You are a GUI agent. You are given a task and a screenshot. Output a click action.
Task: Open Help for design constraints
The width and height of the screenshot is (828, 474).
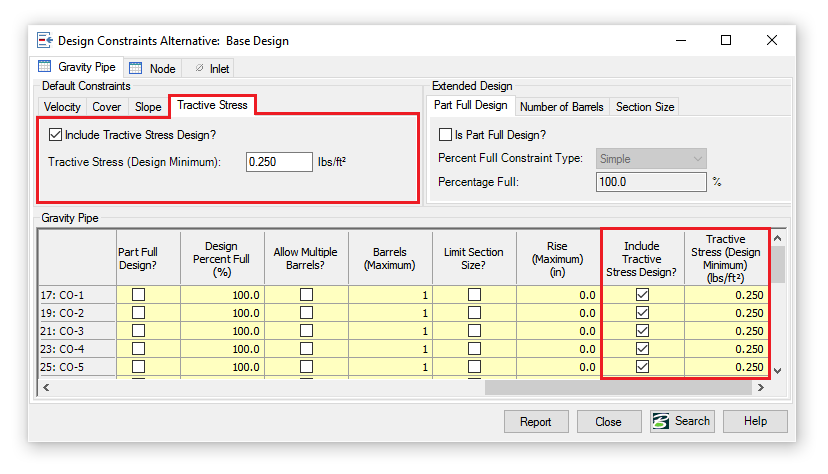pyautogui.click(x=755, y=421)
